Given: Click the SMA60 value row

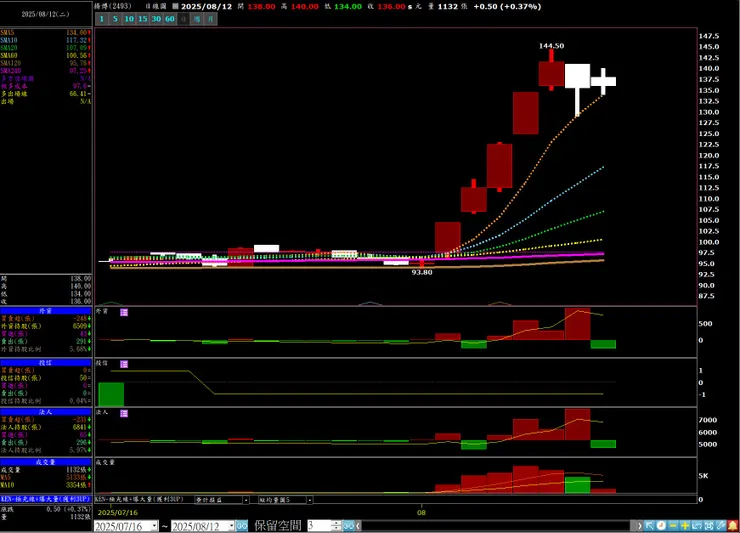Looking at the screenshot, I should (x=46, y=55).
